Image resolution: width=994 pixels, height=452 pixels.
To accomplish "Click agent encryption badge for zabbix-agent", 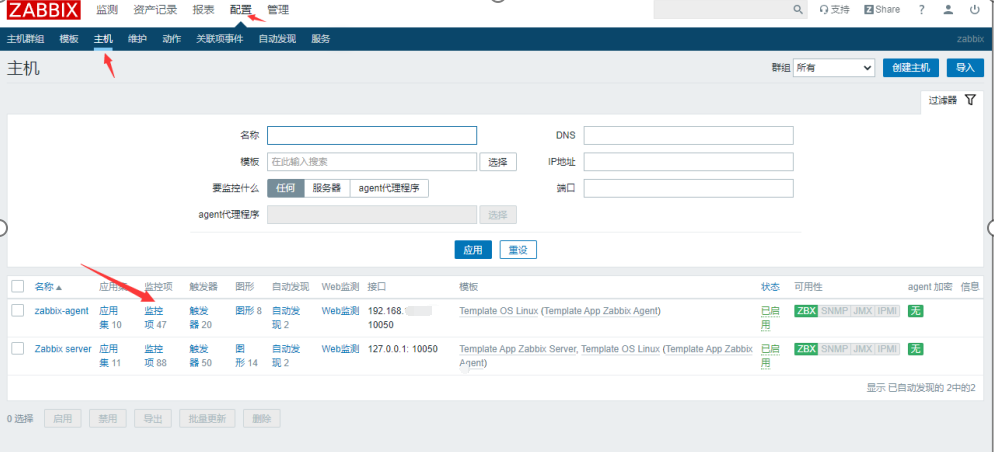I will pyautogui.click(x=915, y=311).
